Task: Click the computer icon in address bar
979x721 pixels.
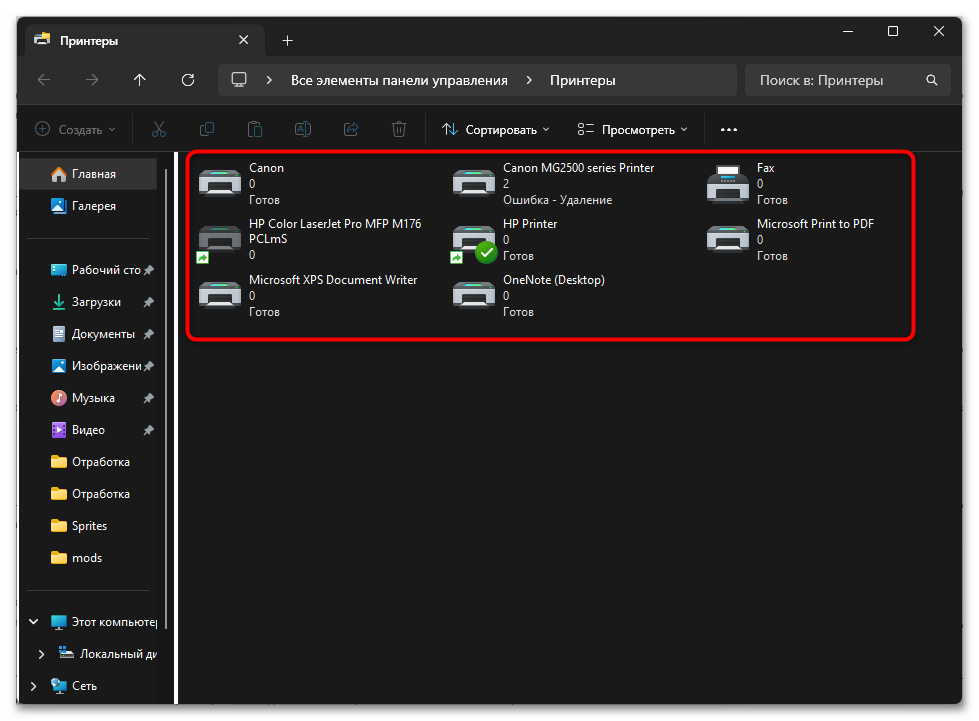Action: tap(239, 80)
